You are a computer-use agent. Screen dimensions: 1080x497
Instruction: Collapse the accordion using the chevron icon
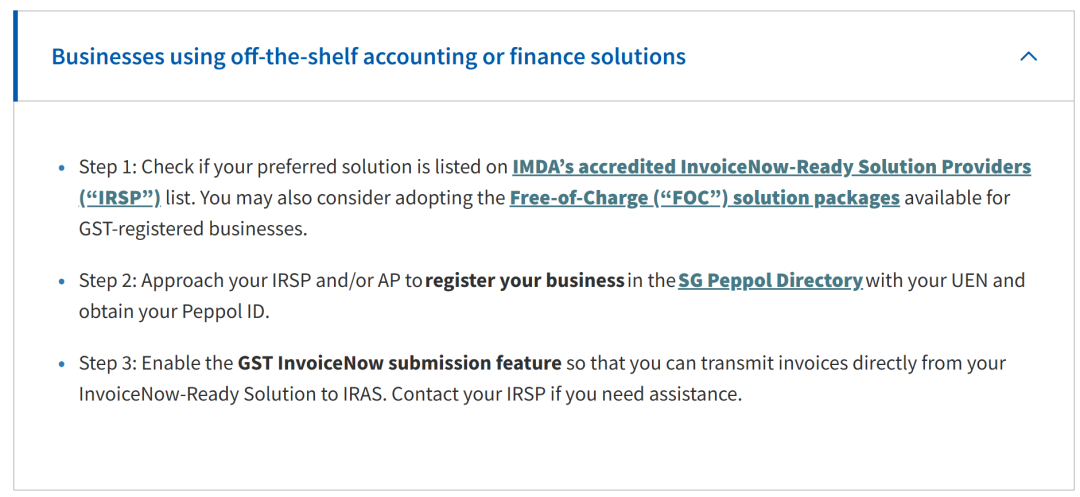1028,57
